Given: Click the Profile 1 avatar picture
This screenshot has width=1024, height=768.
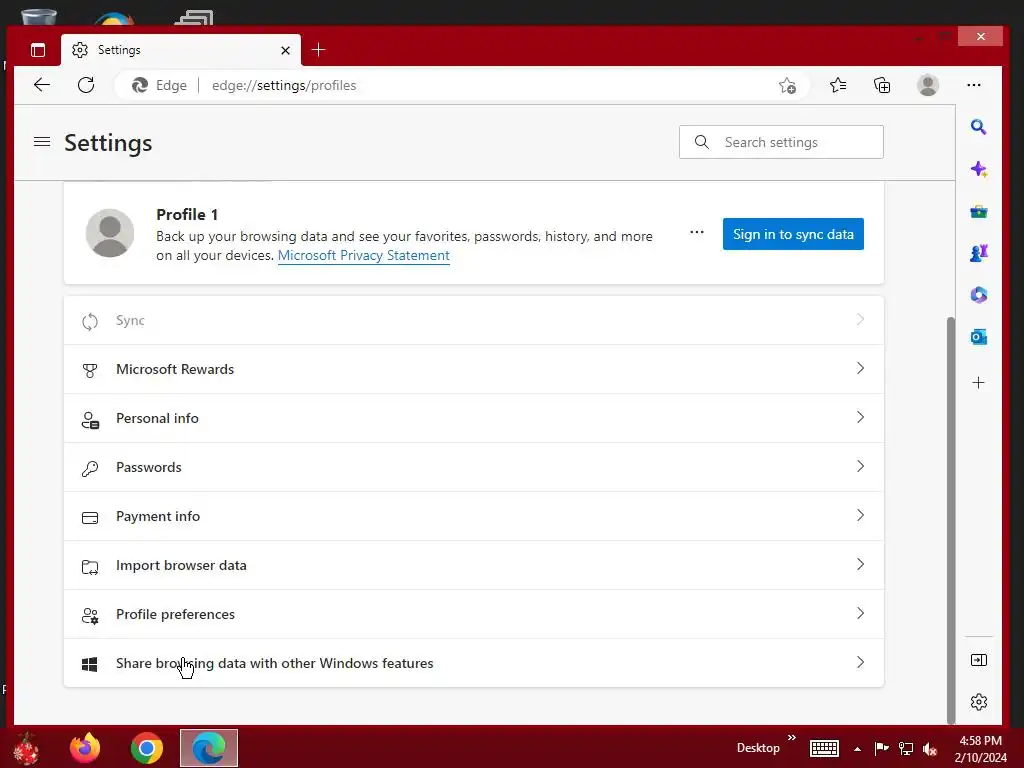Looking at the screenshot, I should click(110, 233).
